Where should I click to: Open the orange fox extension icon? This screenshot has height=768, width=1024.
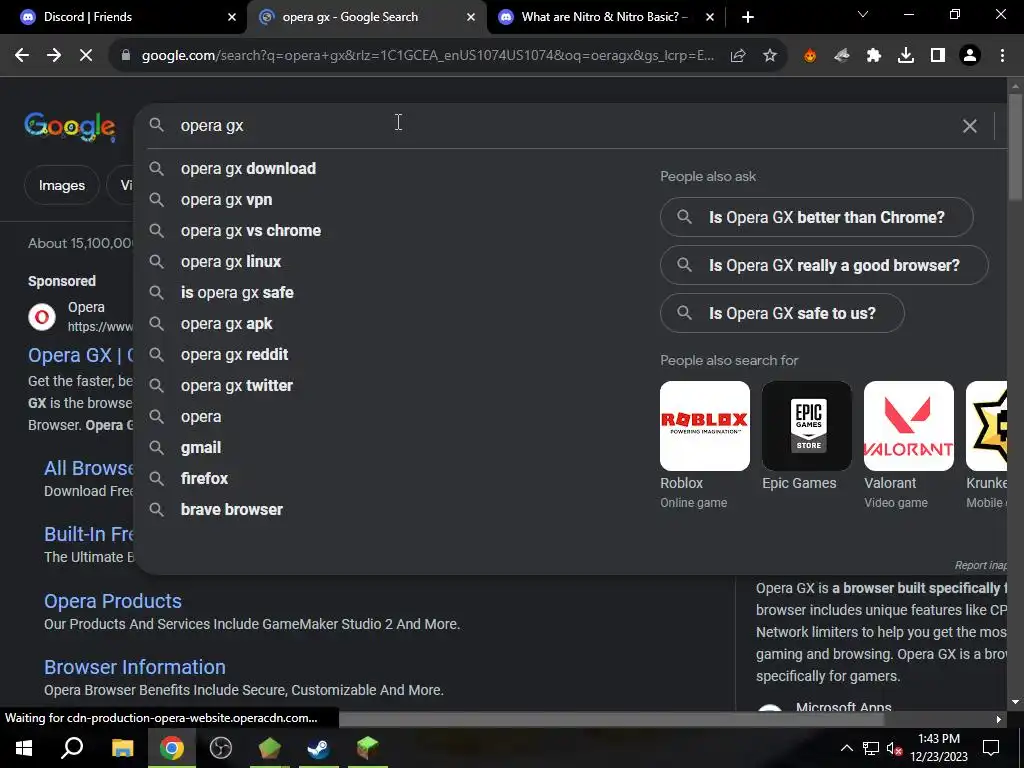(x=810, y=56)
